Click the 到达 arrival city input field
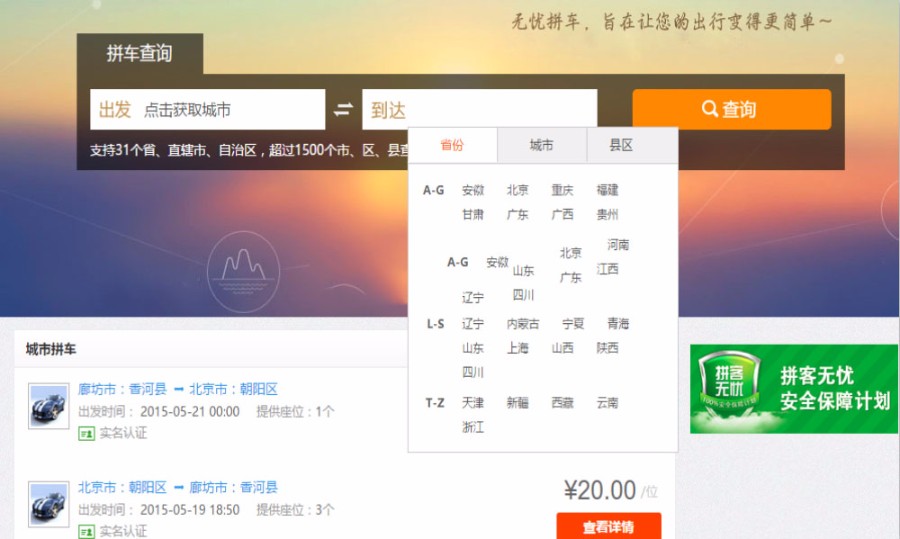The width and height of the screenshot is (900, 539). pyautogui.click(x=479, y=109)
